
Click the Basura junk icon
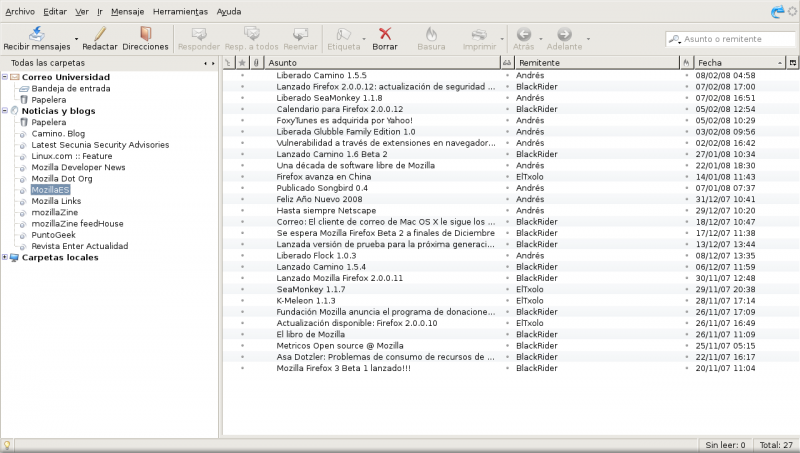[x=431, y=34]
